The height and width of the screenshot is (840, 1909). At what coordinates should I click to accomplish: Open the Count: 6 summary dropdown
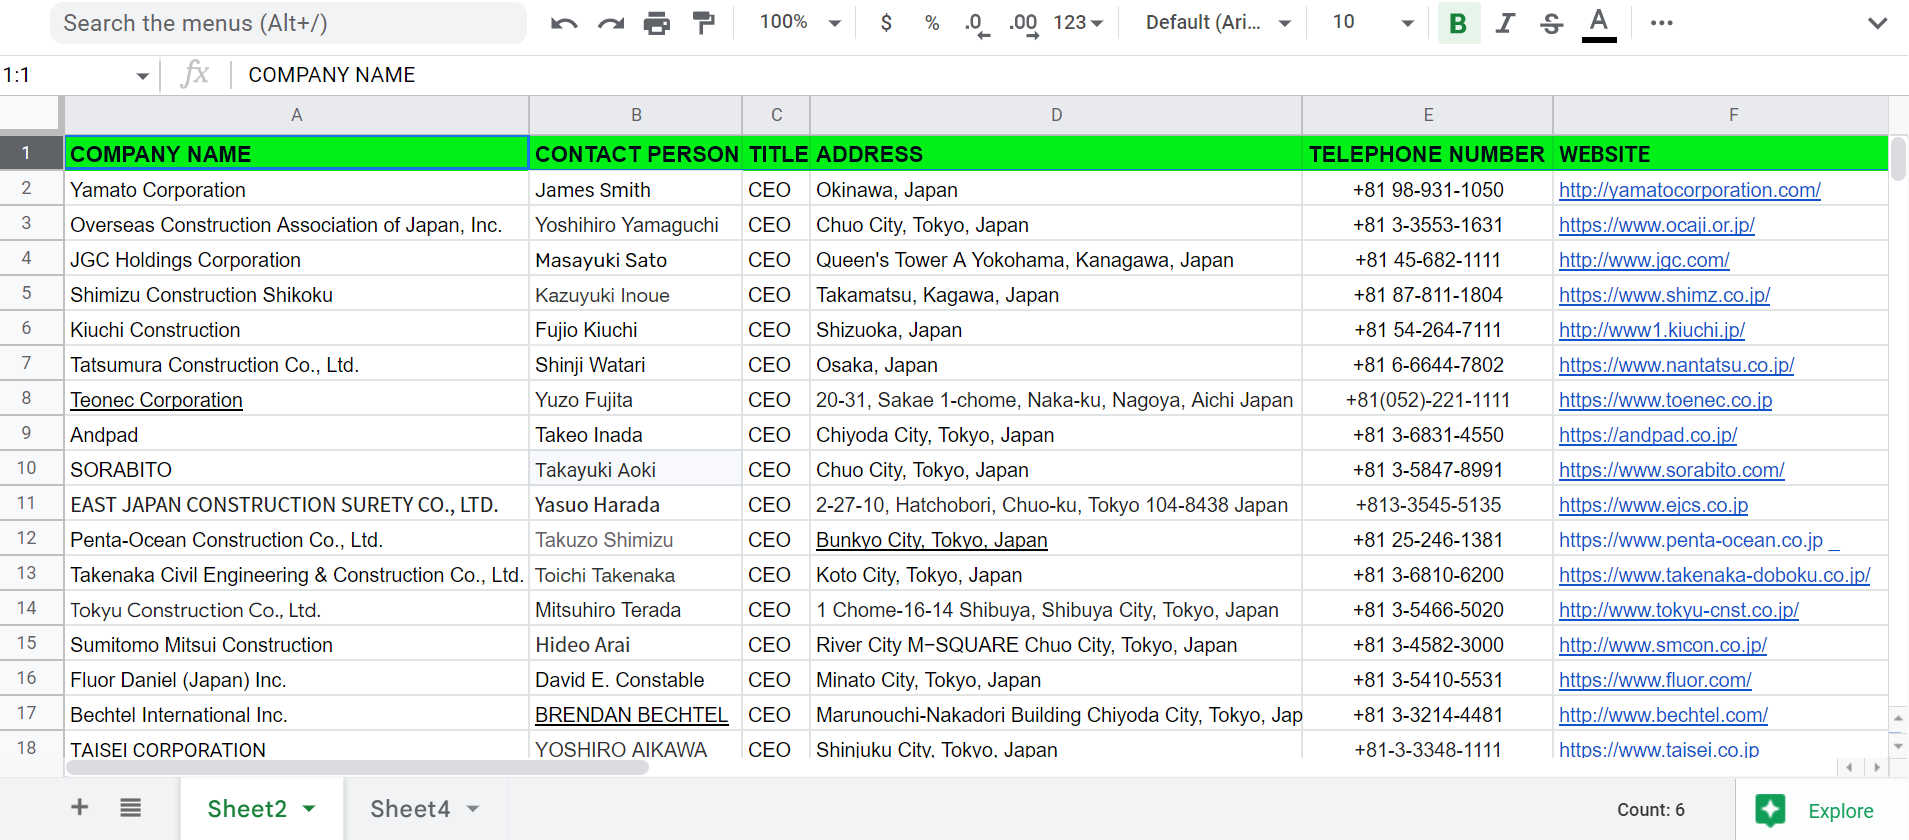1651,810
